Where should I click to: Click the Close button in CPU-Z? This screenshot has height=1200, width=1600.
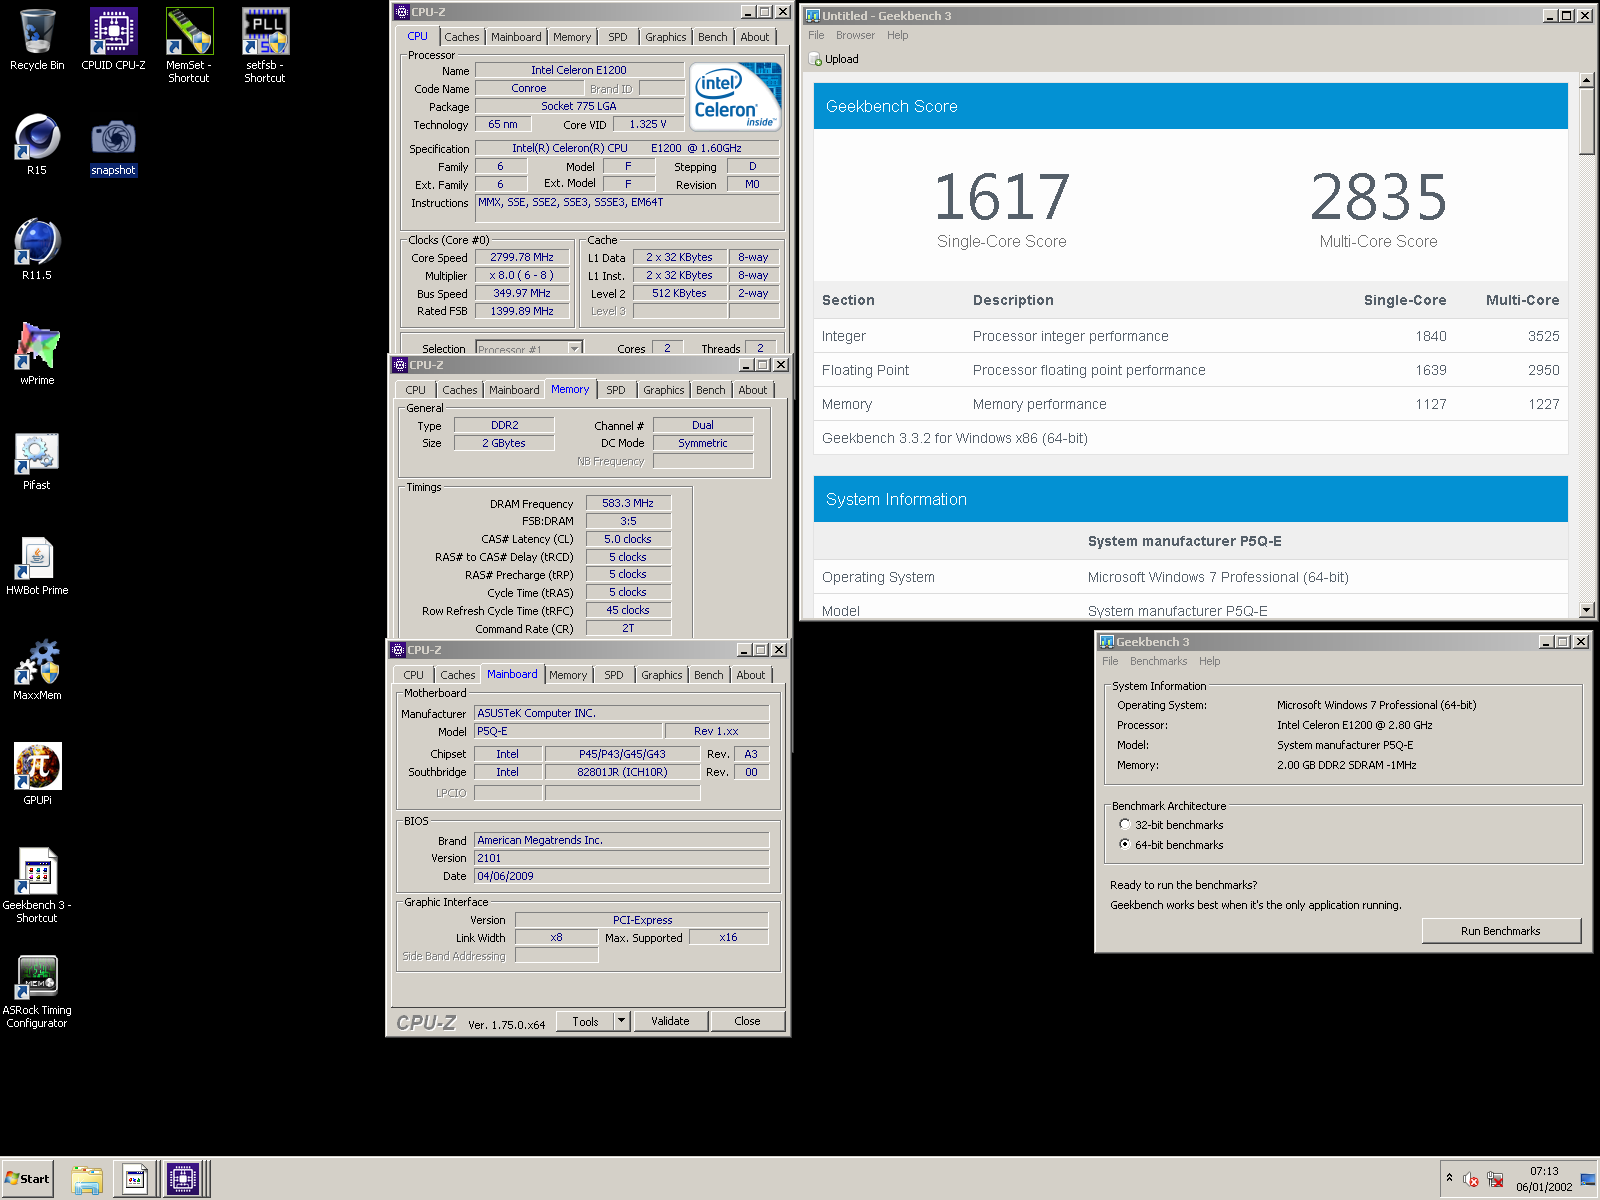click(x=747, y=1021)
